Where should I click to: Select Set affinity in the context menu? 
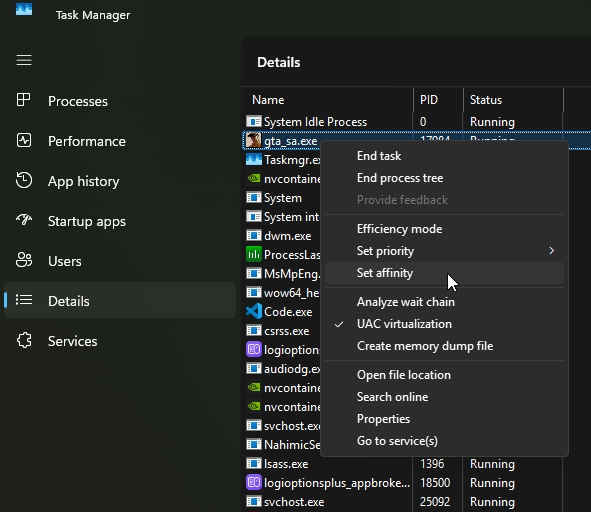pyautogui.click(x=444, y=273)
